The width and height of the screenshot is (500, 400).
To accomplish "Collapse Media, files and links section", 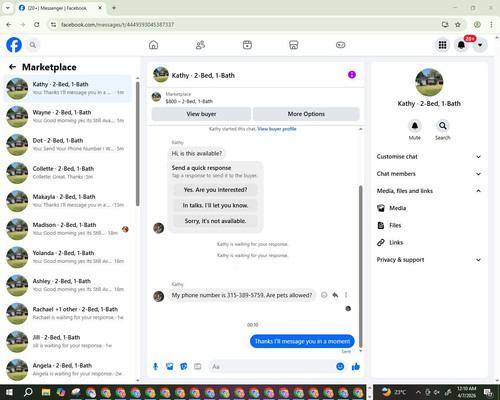I will (429, 191).
